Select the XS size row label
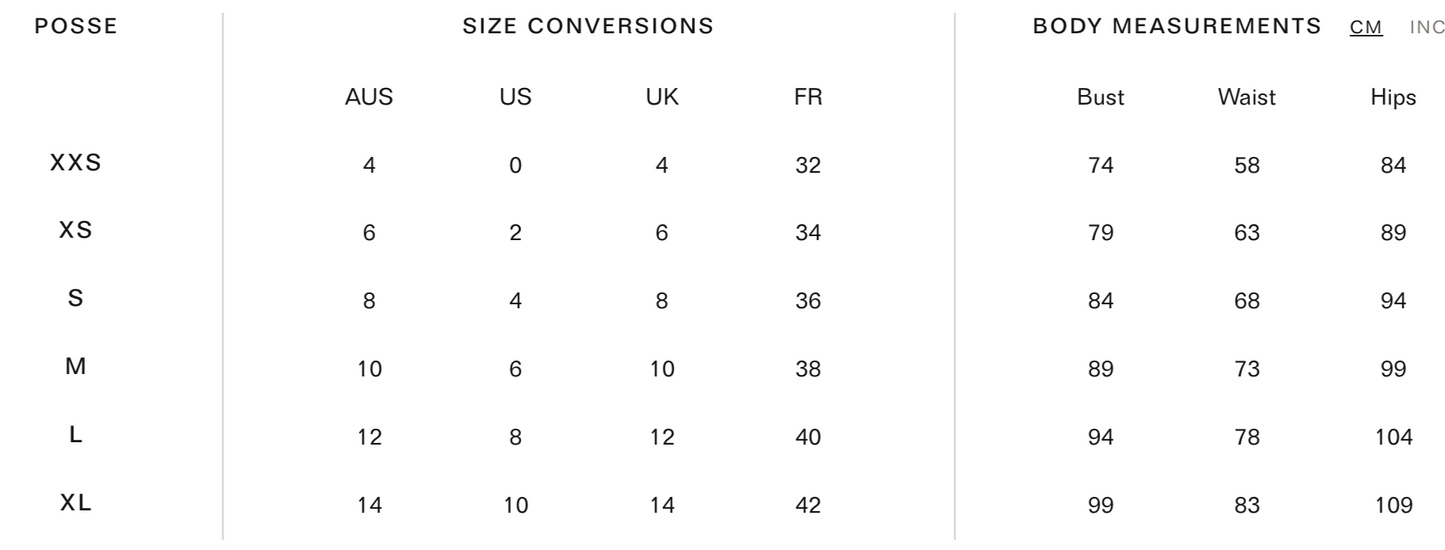Screen dimensions: 1445x550 pyautogui.click(x=76, y=231)
